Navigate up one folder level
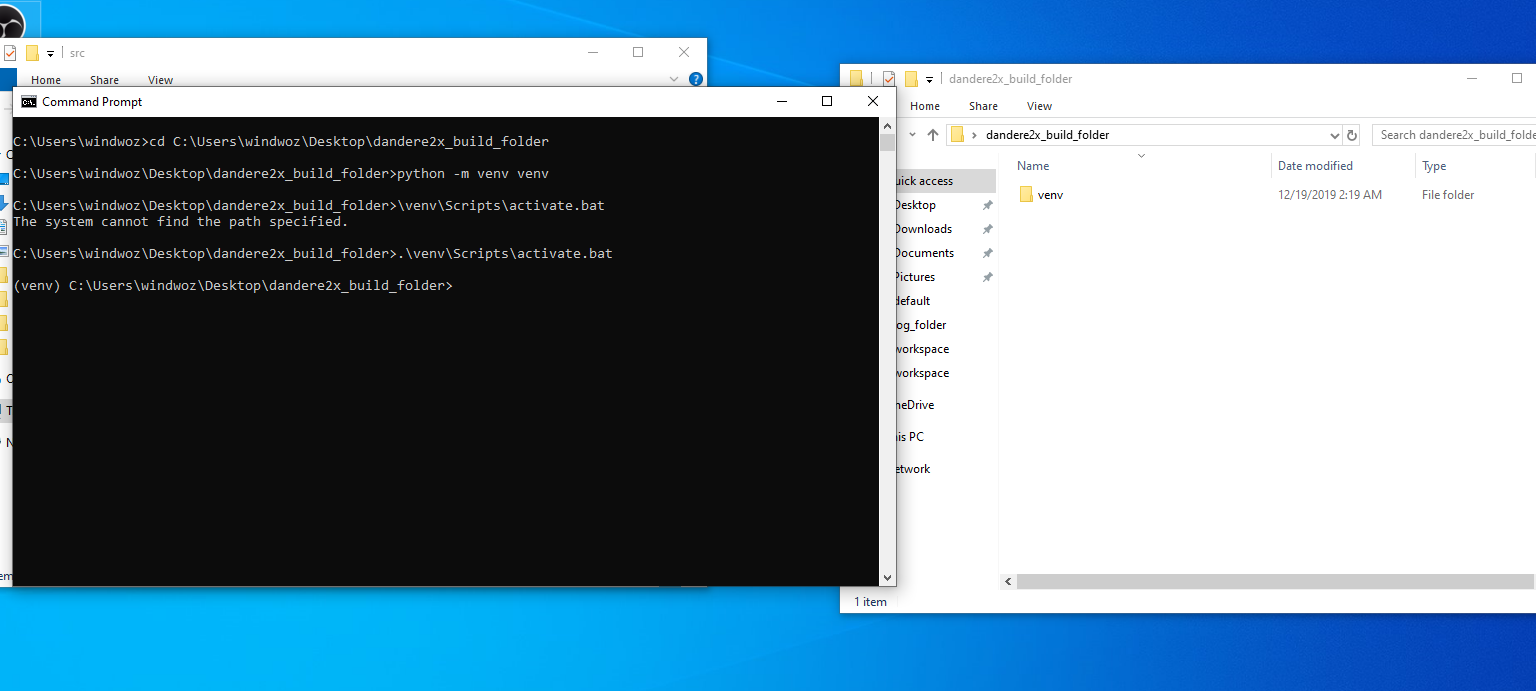This screenshot has width=1536, height=691. coord(933,134)
